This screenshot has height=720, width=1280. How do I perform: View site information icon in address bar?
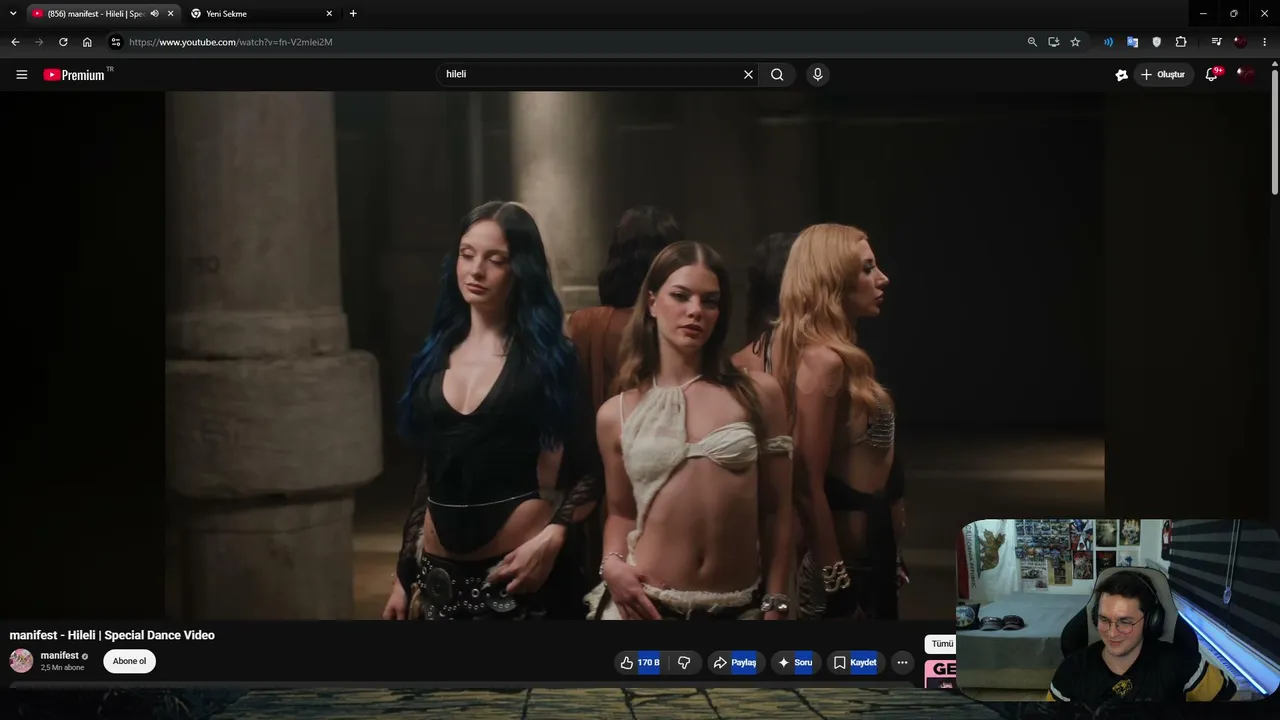[x=115, y=42]
